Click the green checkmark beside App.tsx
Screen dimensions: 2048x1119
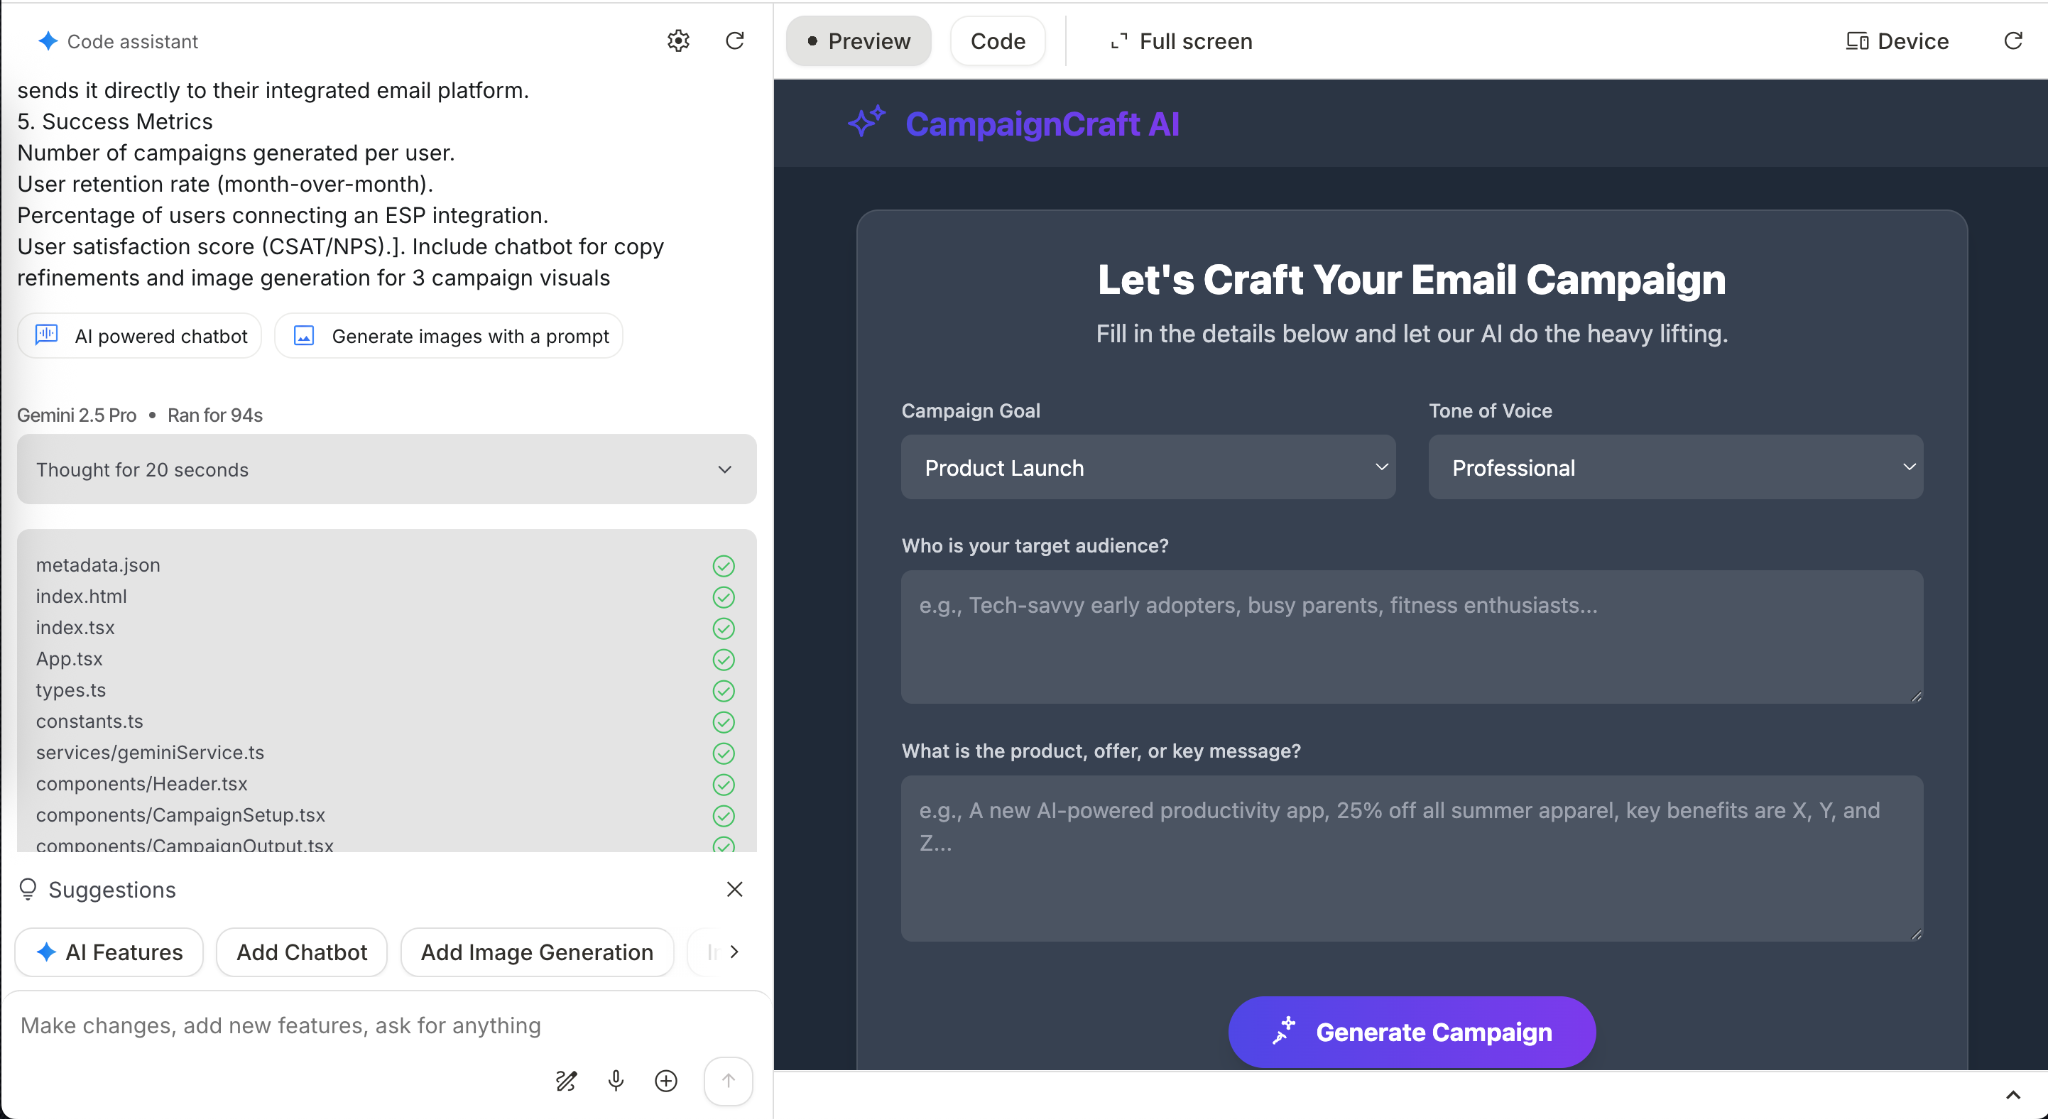tap(724, 660)
